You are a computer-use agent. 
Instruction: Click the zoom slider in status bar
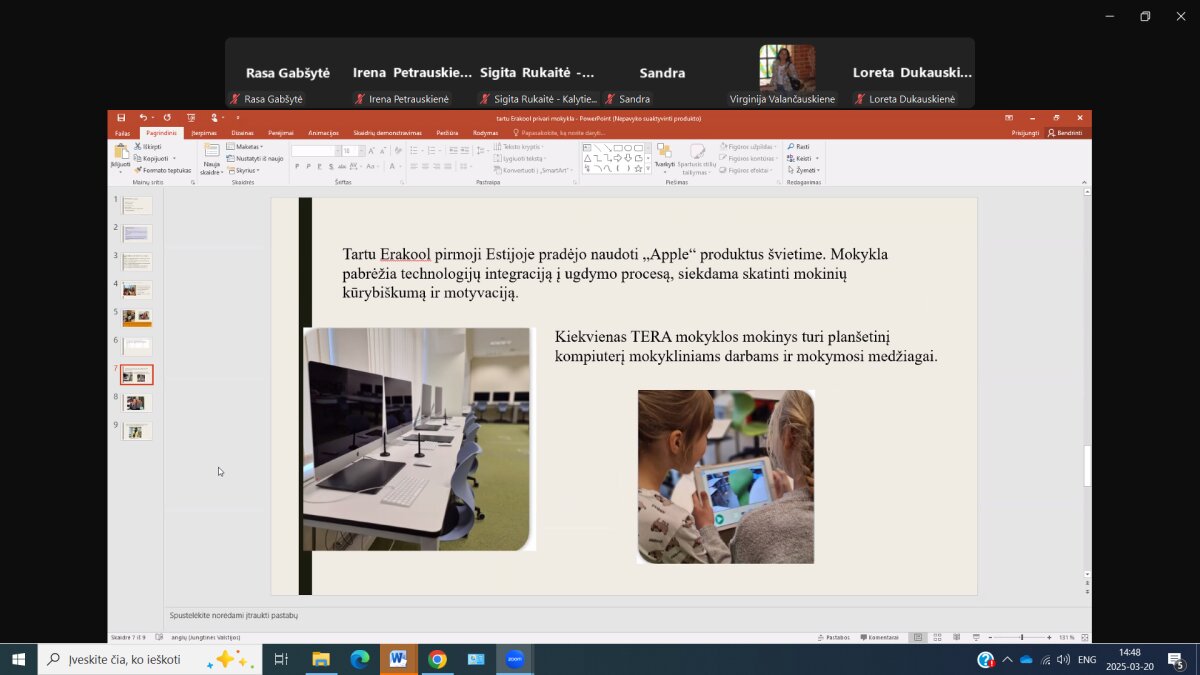coord(1021,637)
